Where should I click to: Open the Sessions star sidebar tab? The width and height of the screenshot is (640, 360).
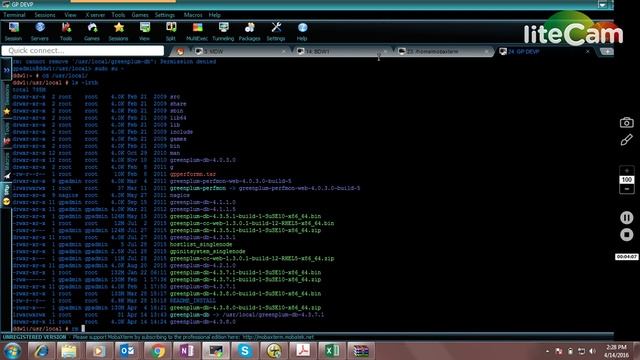pyautogui.click(x=7, y=100)
